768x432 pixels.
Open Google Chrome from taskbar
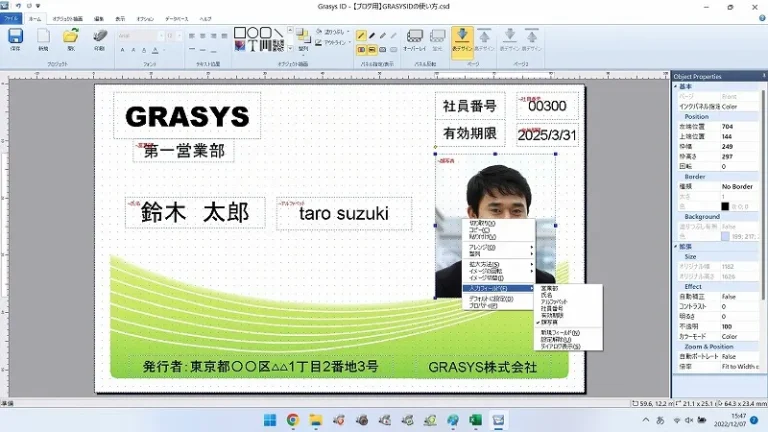pyautogui.click(x=293, y=420)
